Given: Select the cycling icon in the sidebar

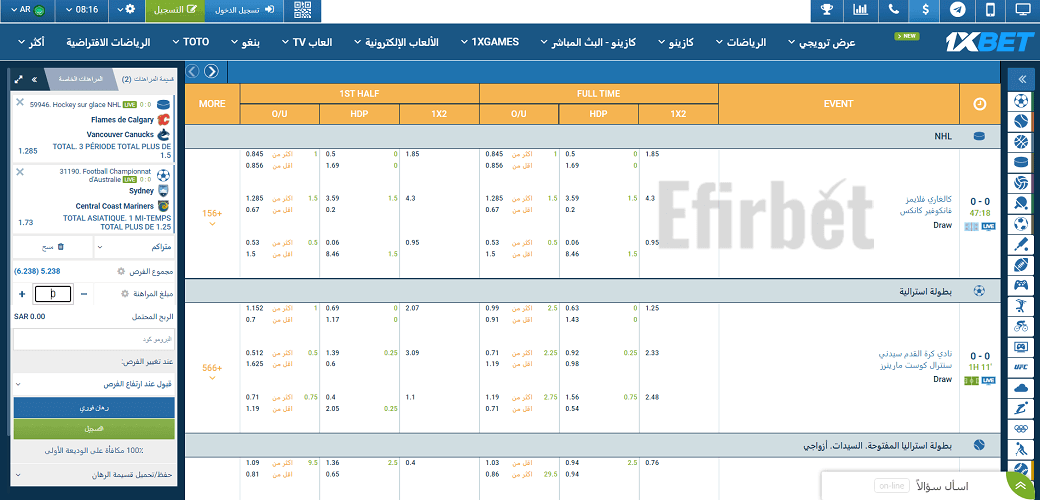Looking at the screenshot, I should pos(1021,326).
